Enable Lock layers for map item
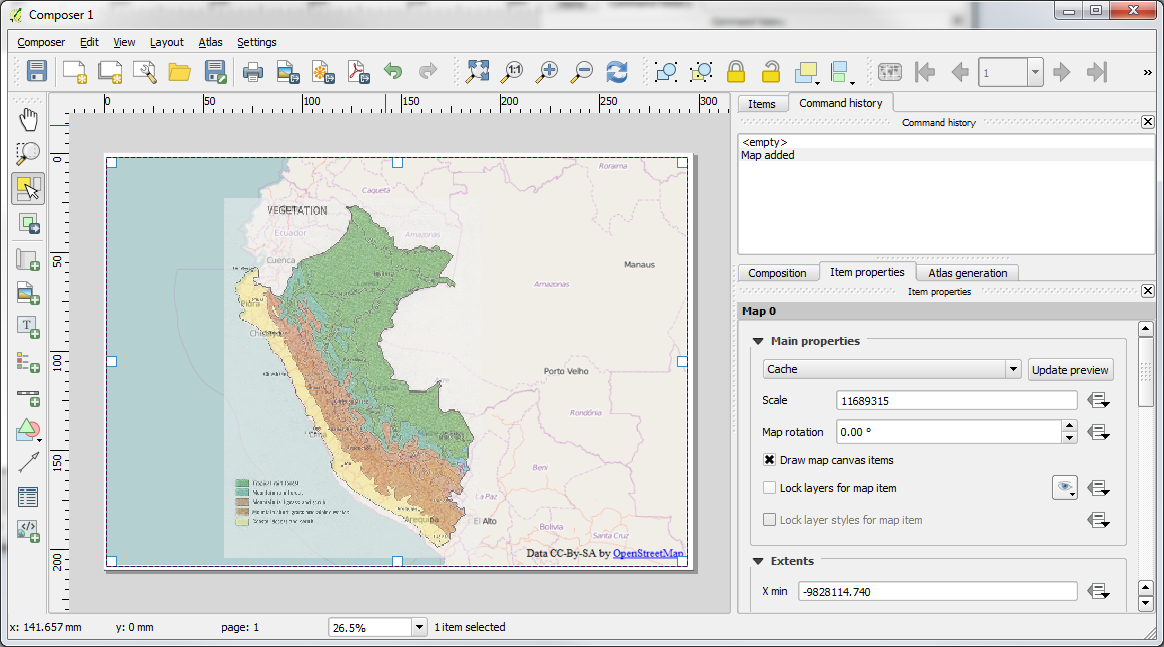 pos(769,488)
